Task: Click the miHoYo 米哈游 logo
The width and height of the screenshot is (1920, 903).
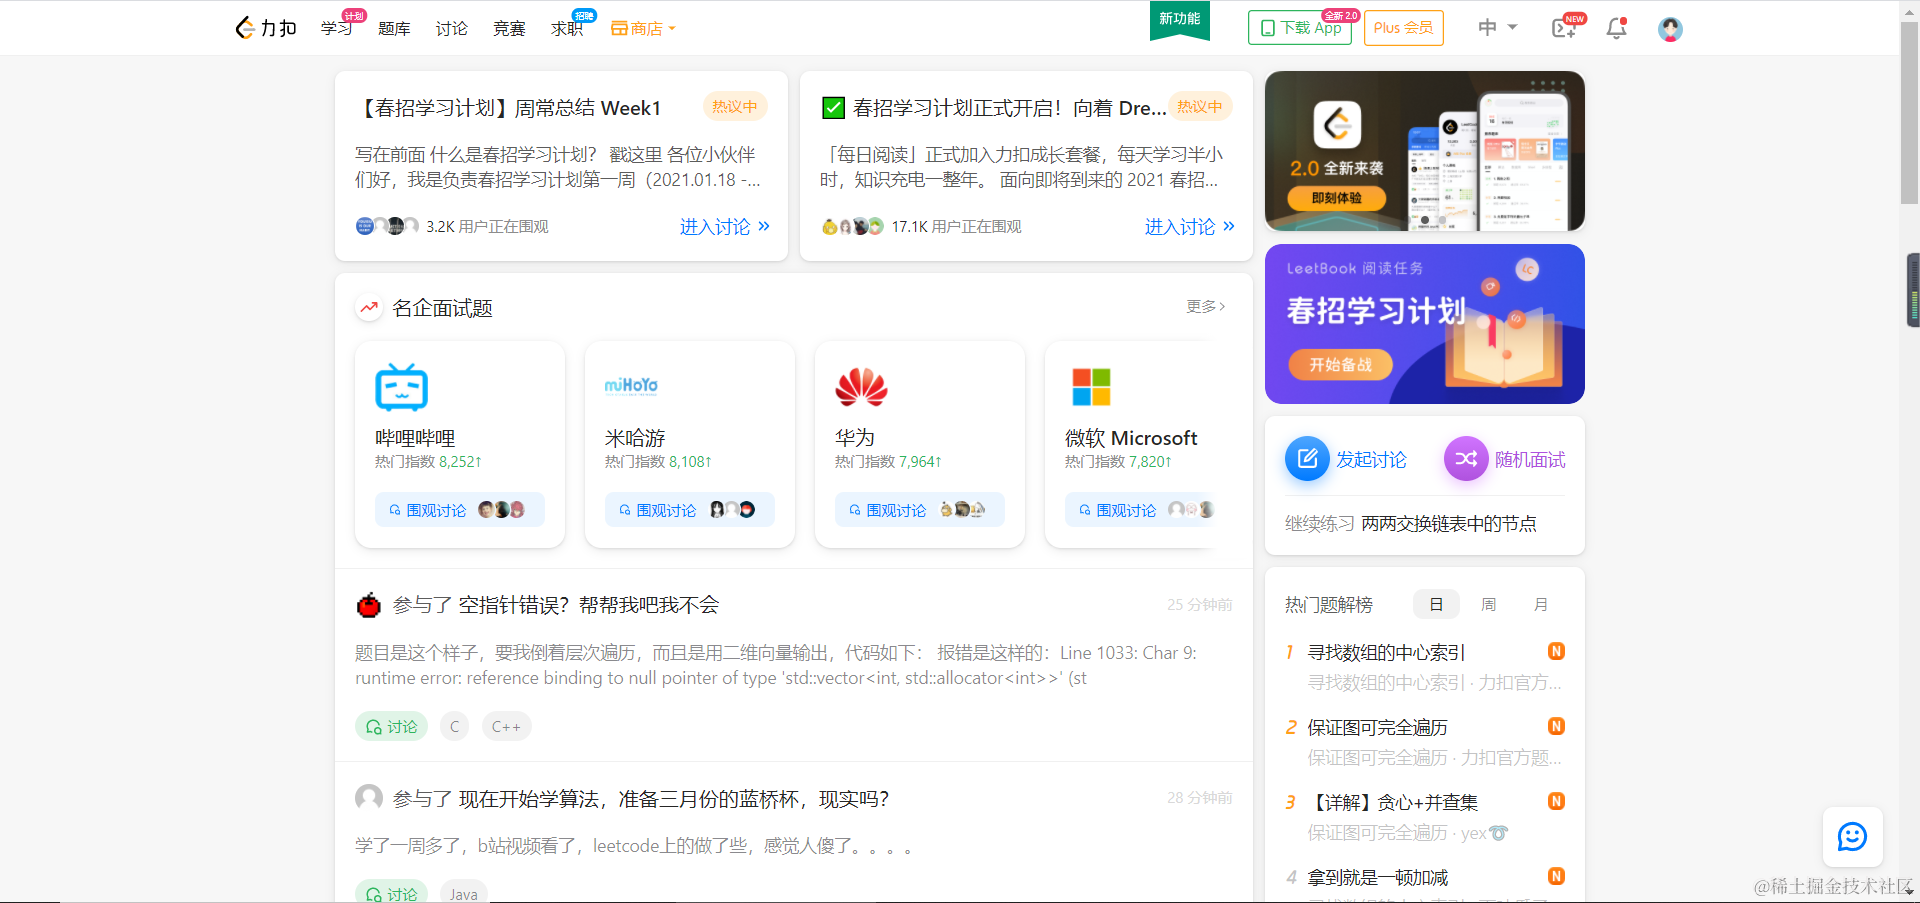Action: point(631,386)
